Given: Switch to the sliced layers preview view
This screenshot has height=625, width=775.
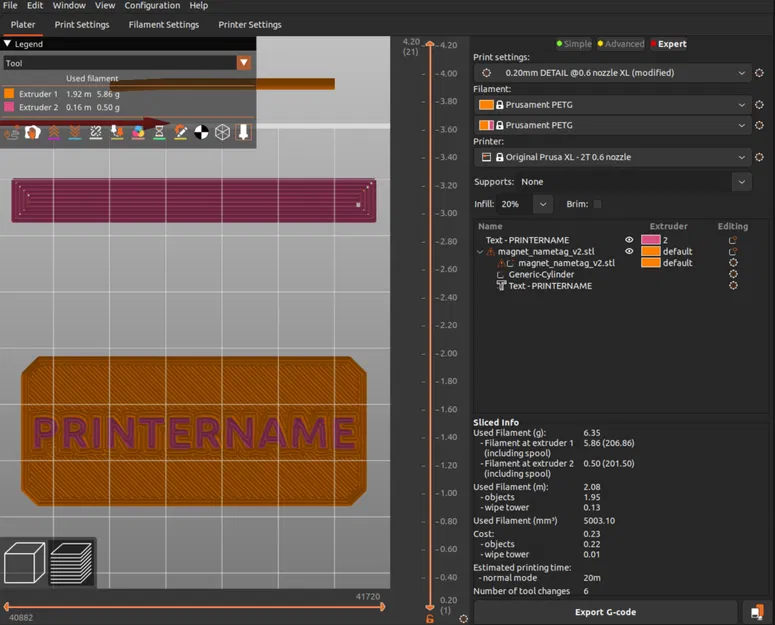Looking at the screenshot, I should (70, 562).
